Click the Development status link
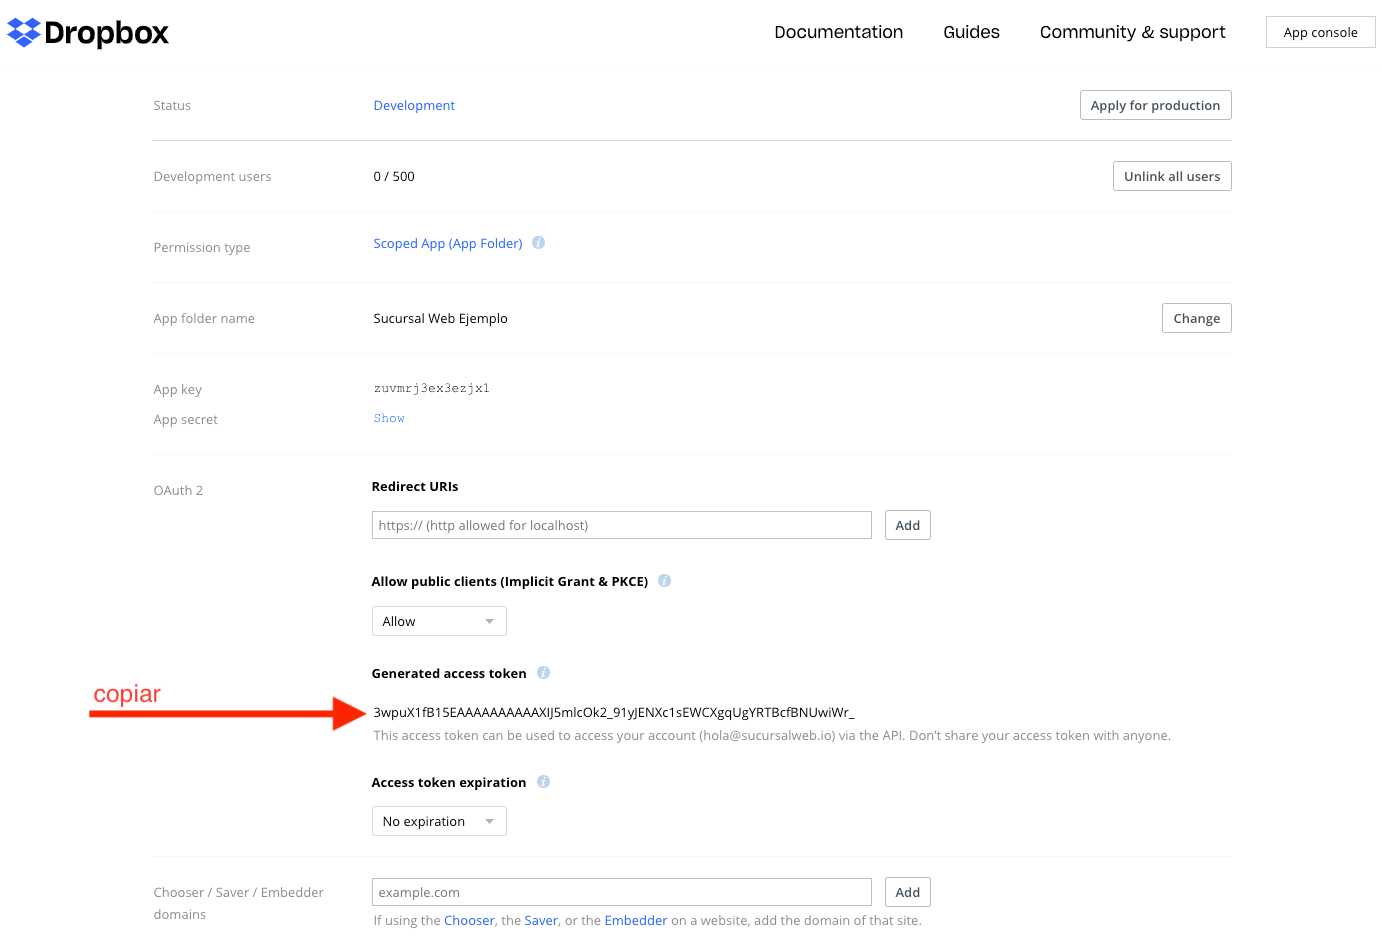This screenshot has height=937, width=1382. point(414,105)
